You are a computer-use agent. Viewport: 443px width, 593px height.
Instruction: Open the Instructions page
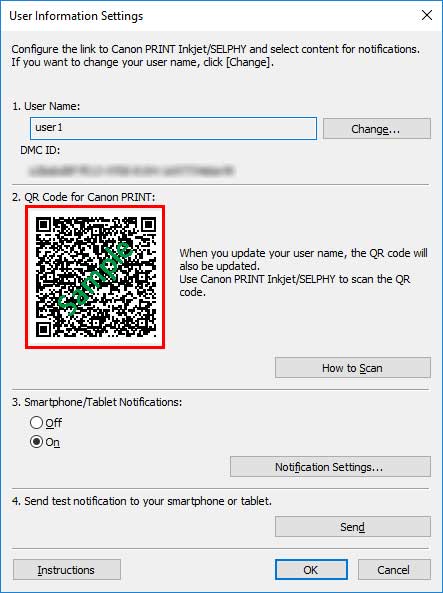(x=67, y=570)
